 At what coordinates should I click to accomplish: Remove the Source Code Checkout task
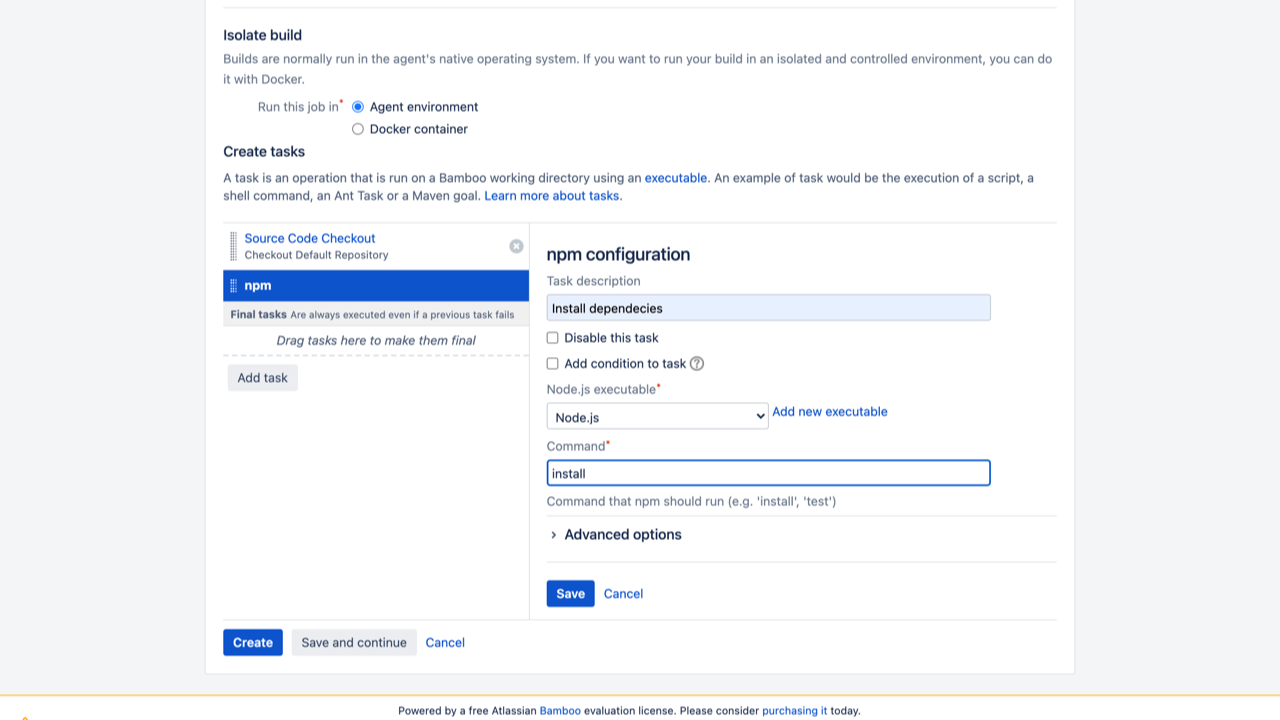516,246
